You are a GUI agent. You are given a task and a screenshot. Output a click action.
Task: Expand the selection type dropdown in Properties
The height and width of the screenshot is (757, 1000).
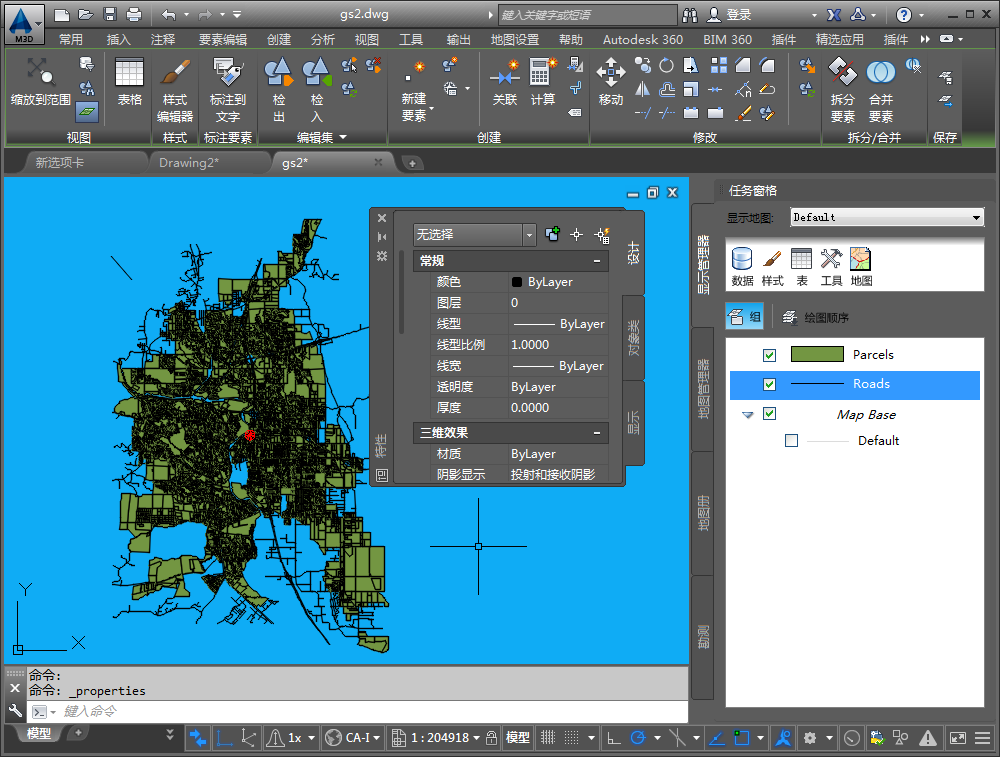point(529,234)
